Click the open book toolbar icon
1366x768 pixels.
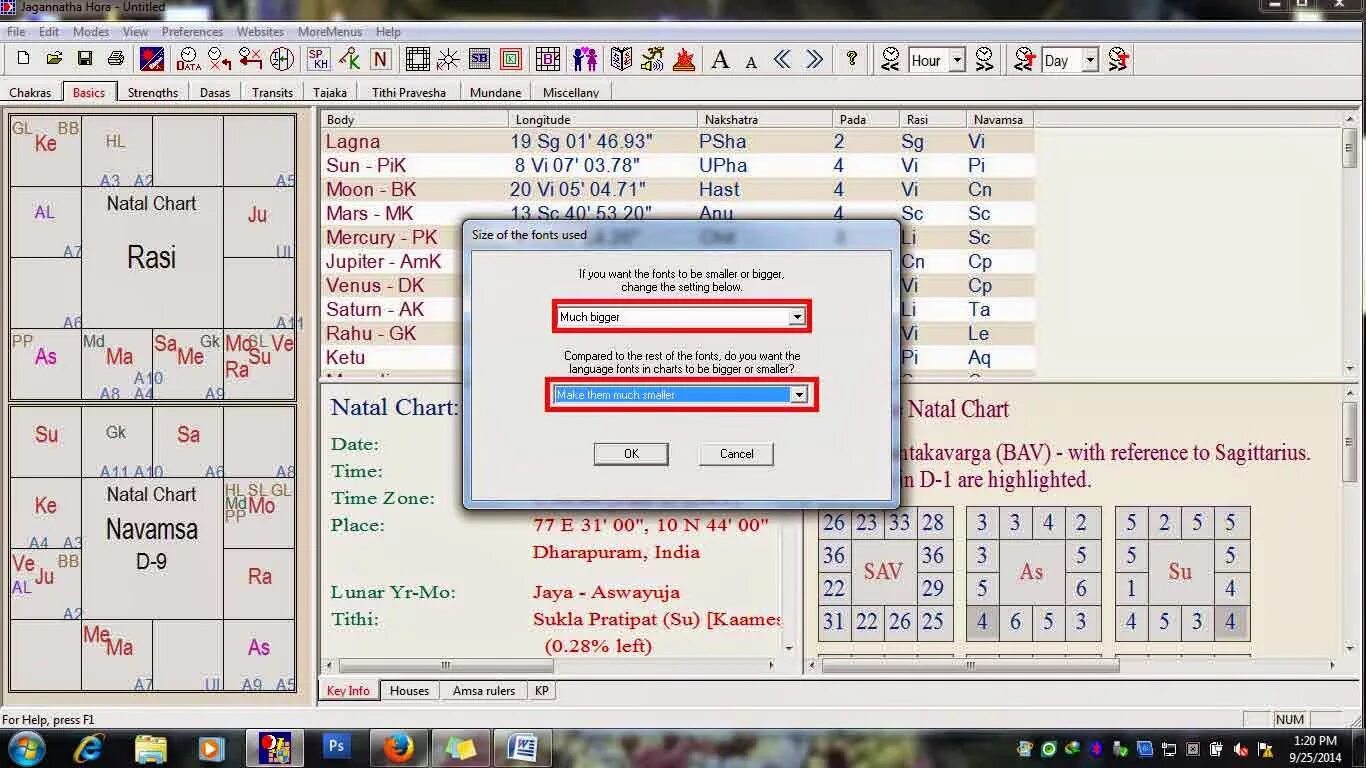click(x=621, y=59)
